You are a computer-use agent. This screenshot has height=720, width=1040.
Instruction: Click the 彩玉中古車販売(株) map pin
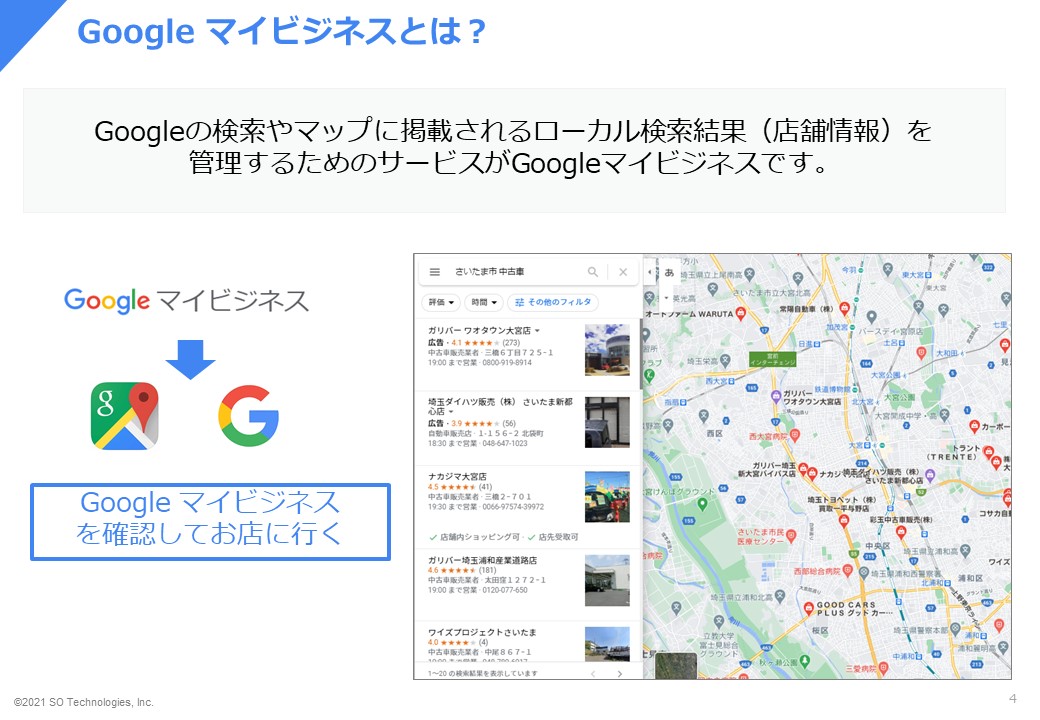point(901,531)
